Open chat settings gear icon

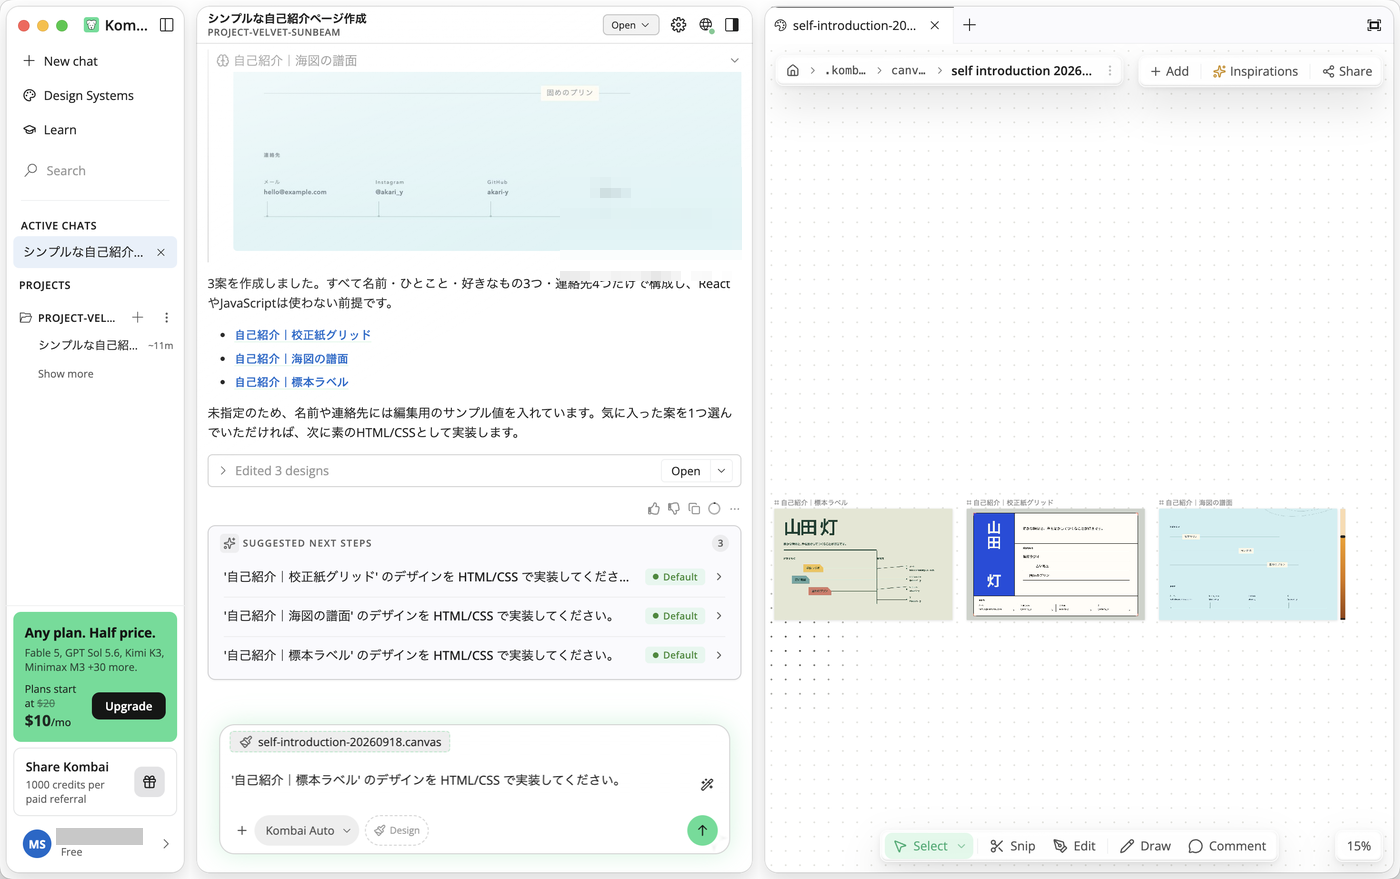click(679, 25)
